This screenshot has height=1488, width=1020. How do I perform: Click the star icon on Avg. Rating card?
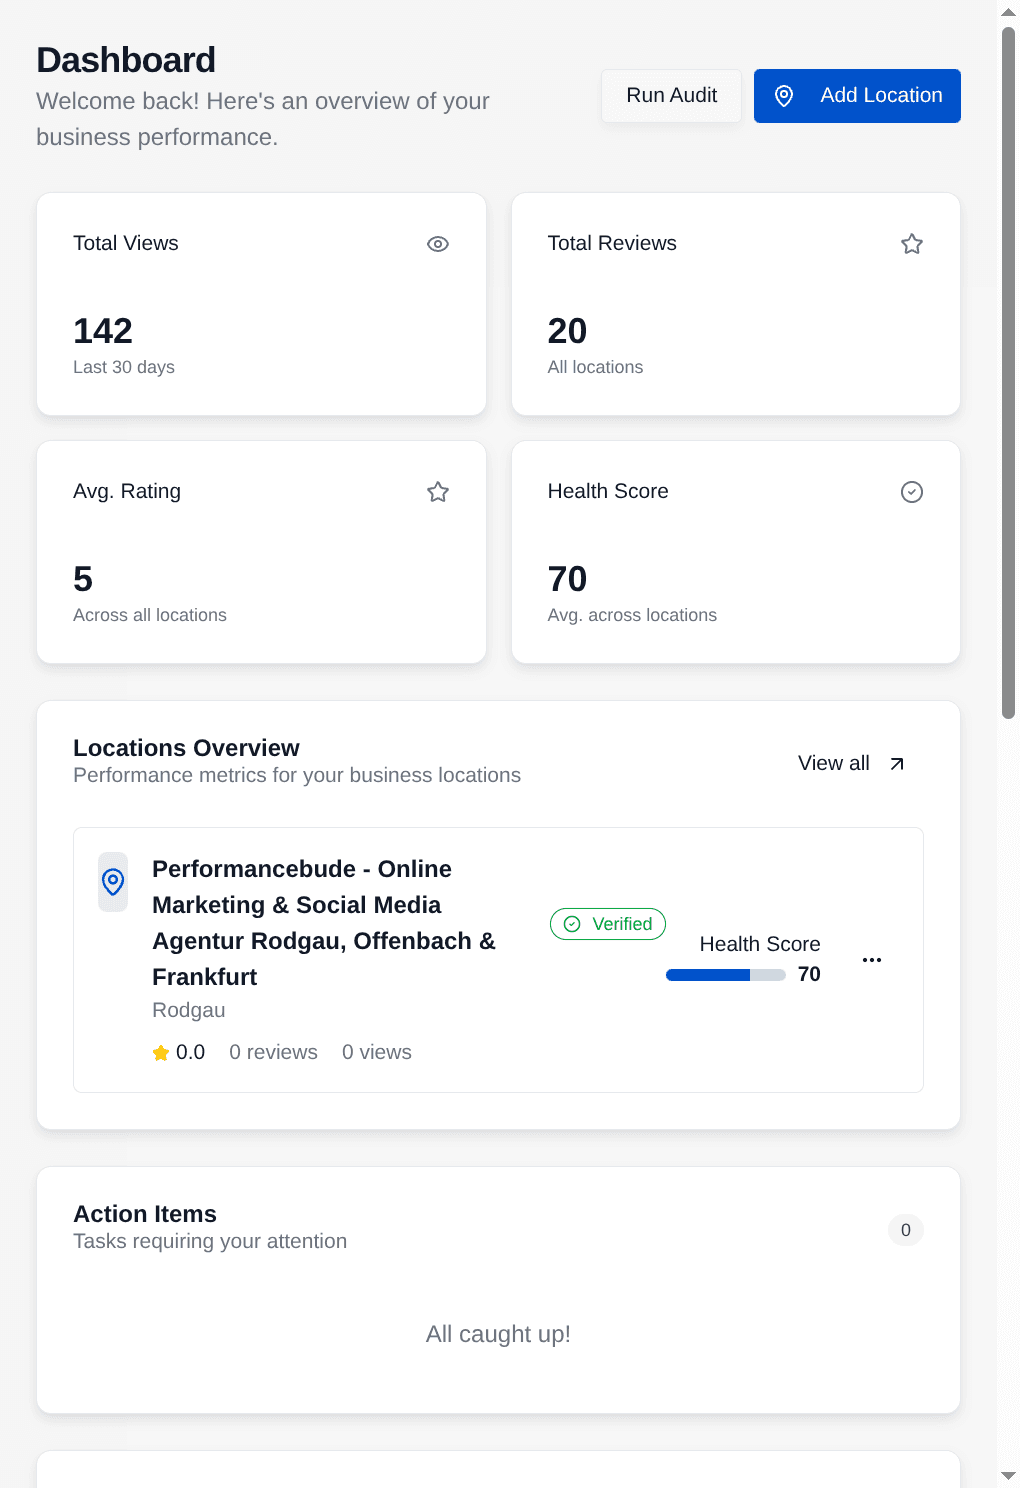point(438,491)
